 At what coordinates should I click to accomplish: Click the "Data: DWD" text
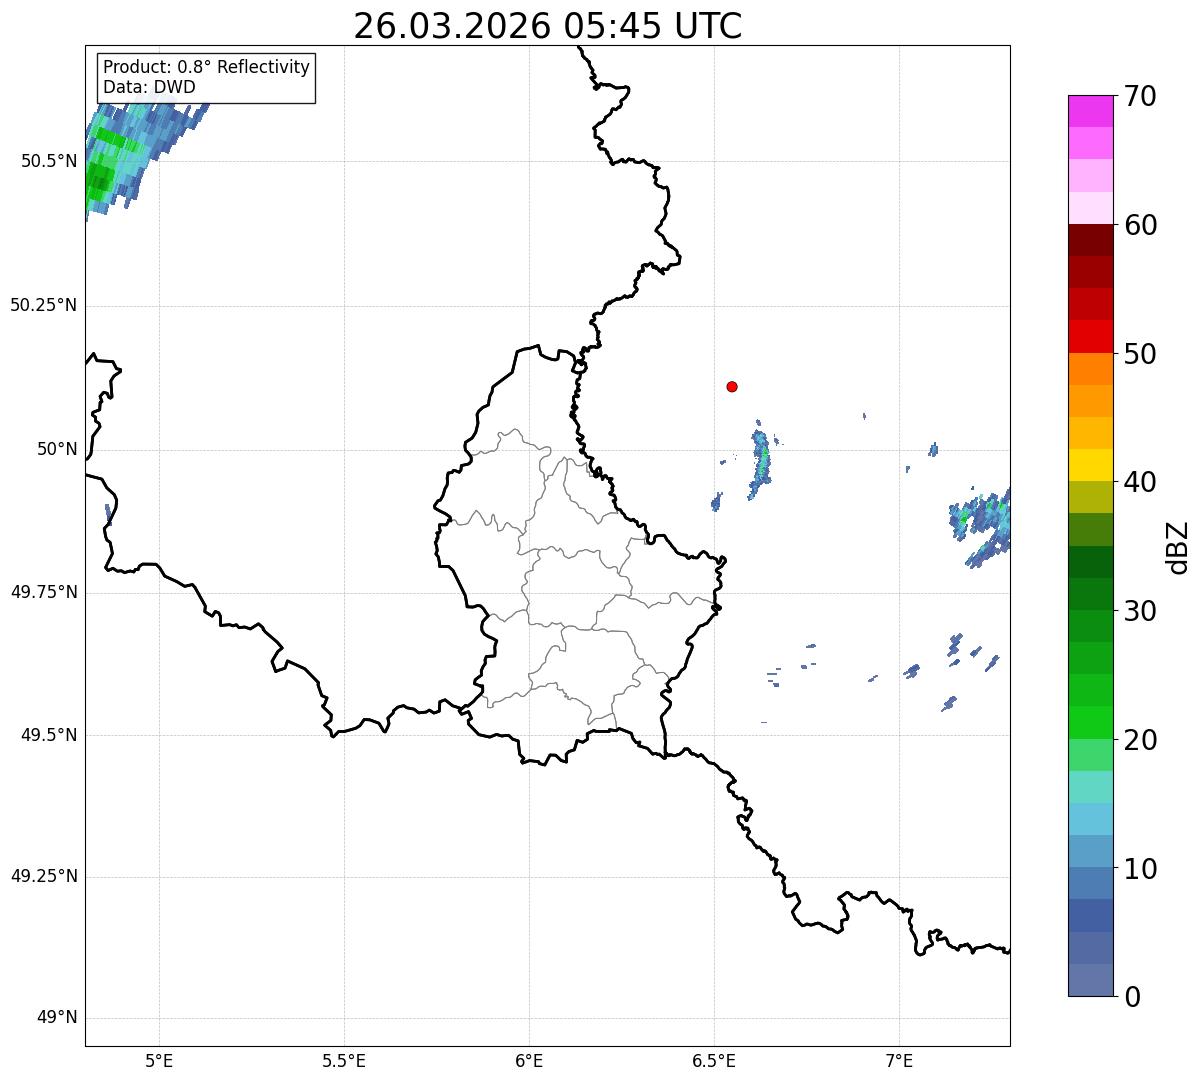[x=149, y=87]
